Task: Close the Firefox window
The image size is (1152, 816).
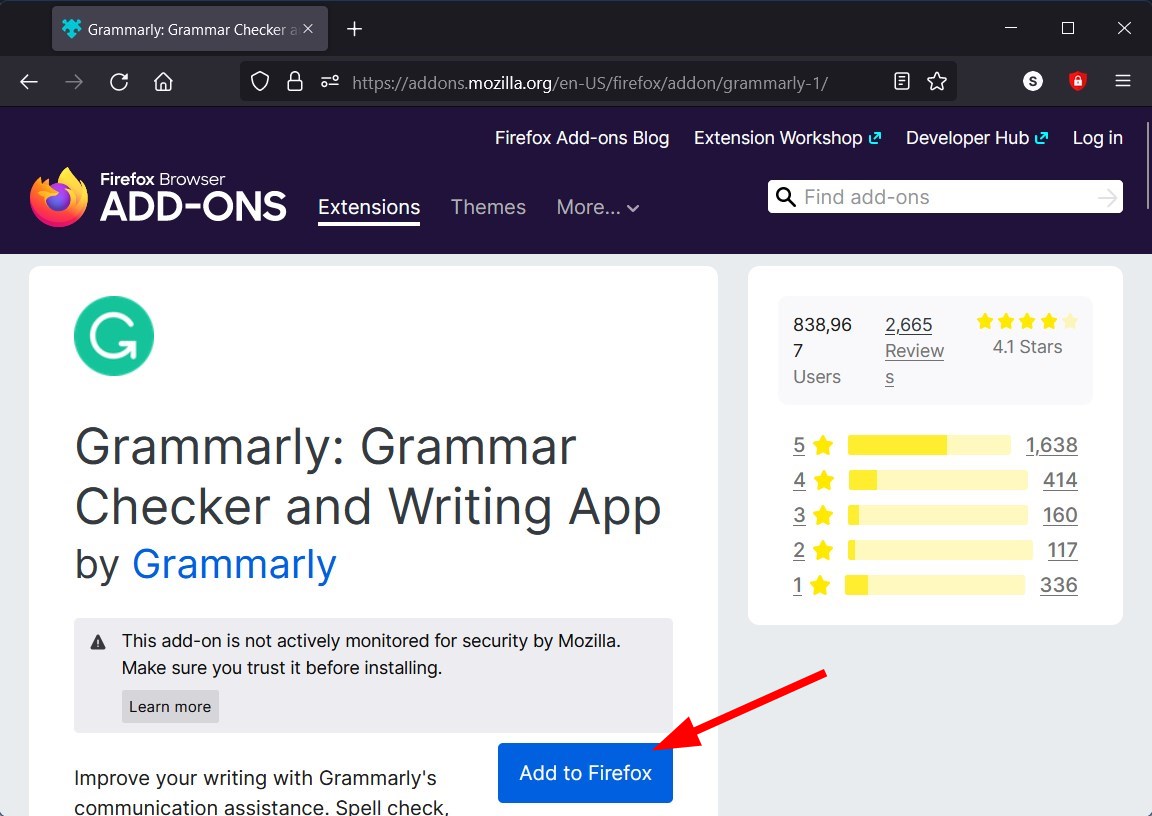Action: [x=1124, y=28]
